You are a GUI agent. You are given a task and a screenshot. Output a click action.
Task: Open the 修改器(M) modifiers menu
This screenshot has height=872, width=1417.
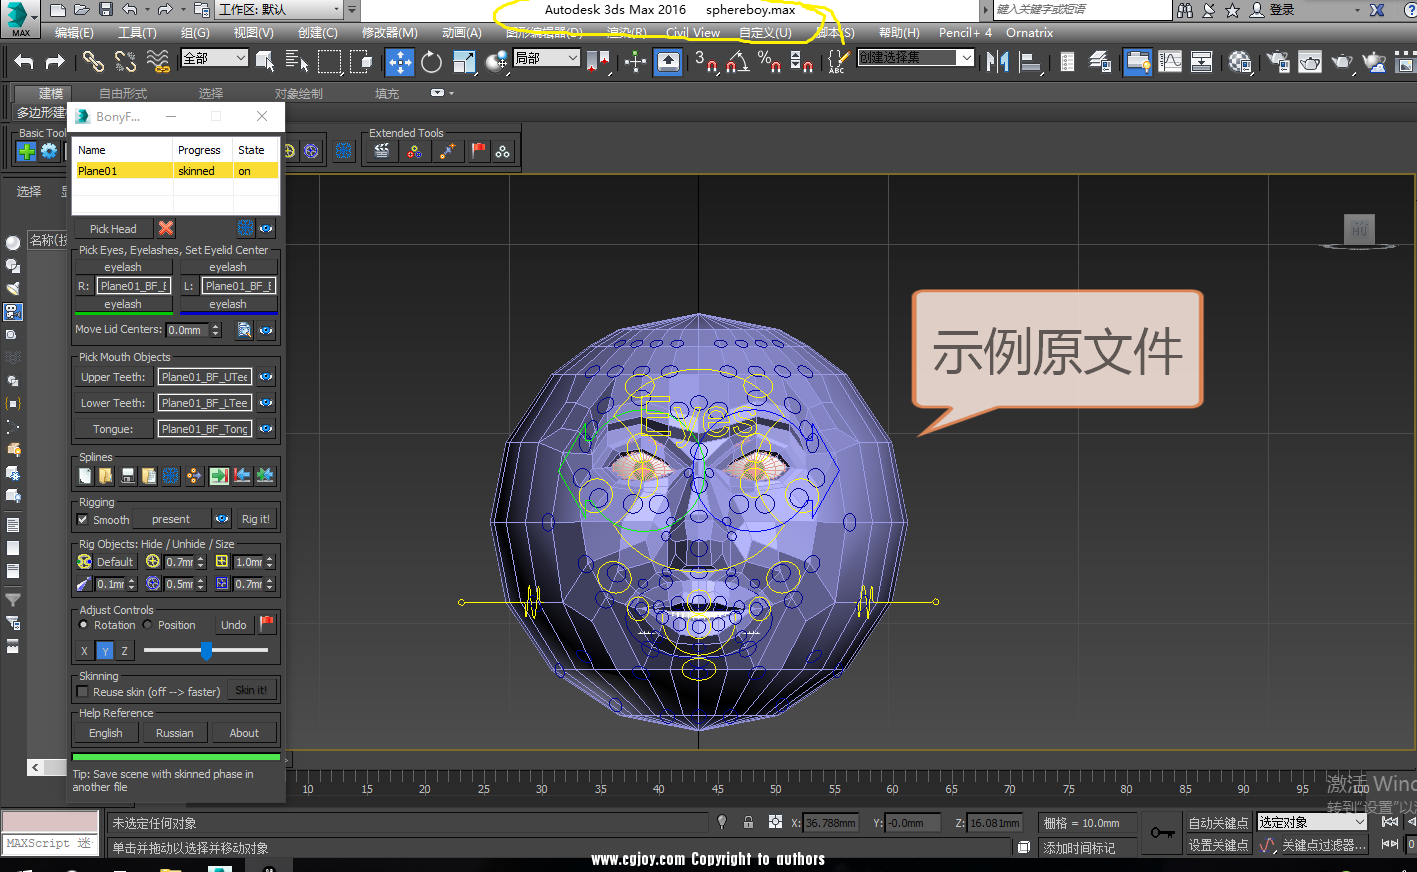[x=390, y=32]
